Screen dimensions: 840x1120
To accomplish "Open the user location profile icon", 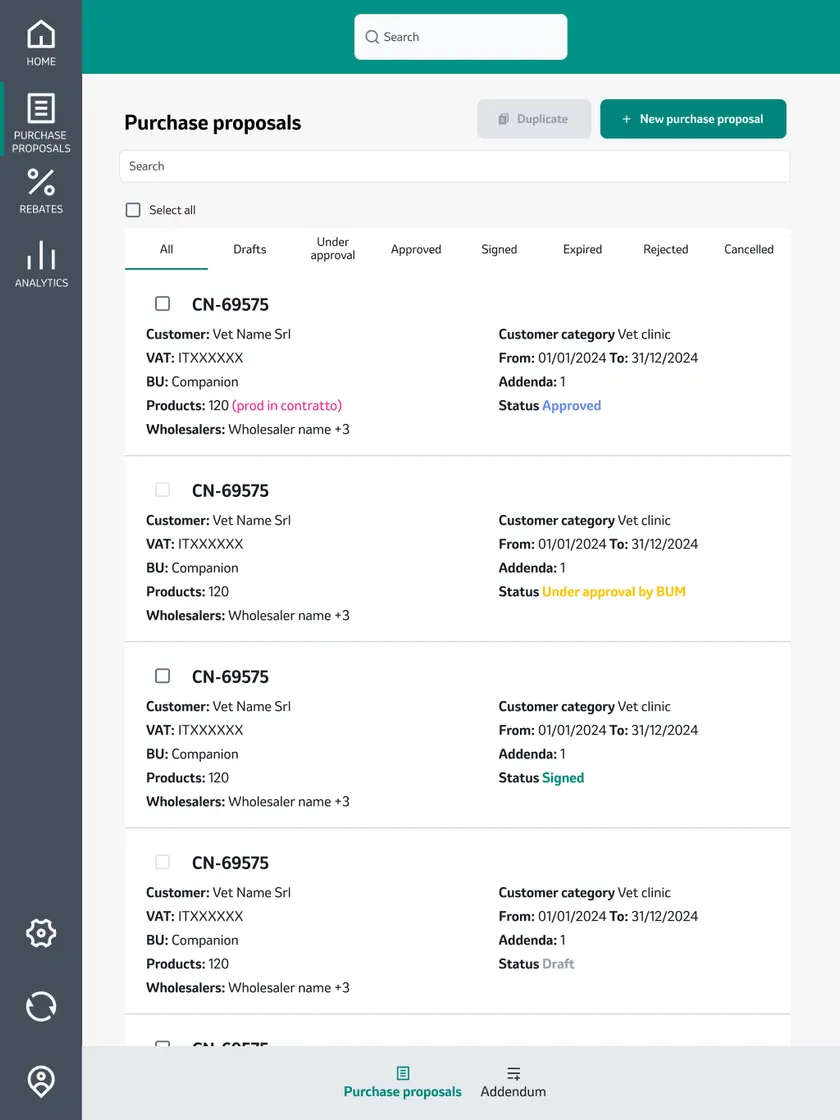I will click(x=41, y=1081).
